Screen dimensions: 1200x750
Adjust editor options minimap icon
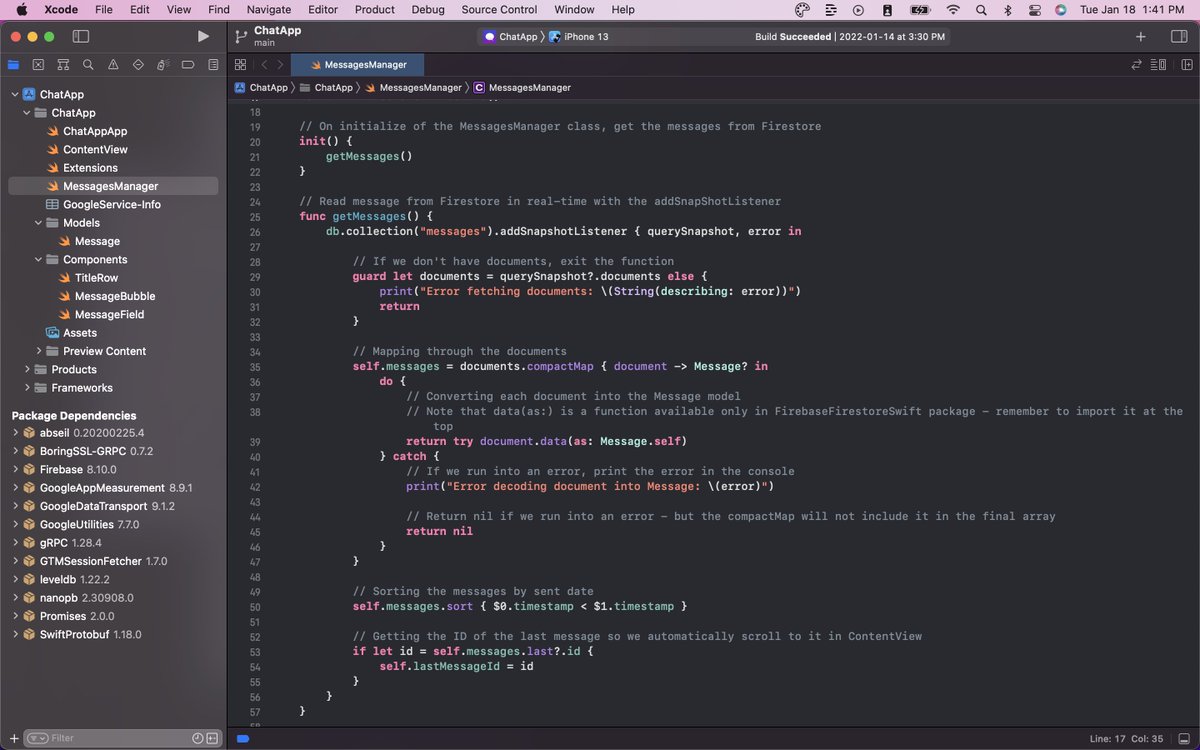[x=1158, y=65]
